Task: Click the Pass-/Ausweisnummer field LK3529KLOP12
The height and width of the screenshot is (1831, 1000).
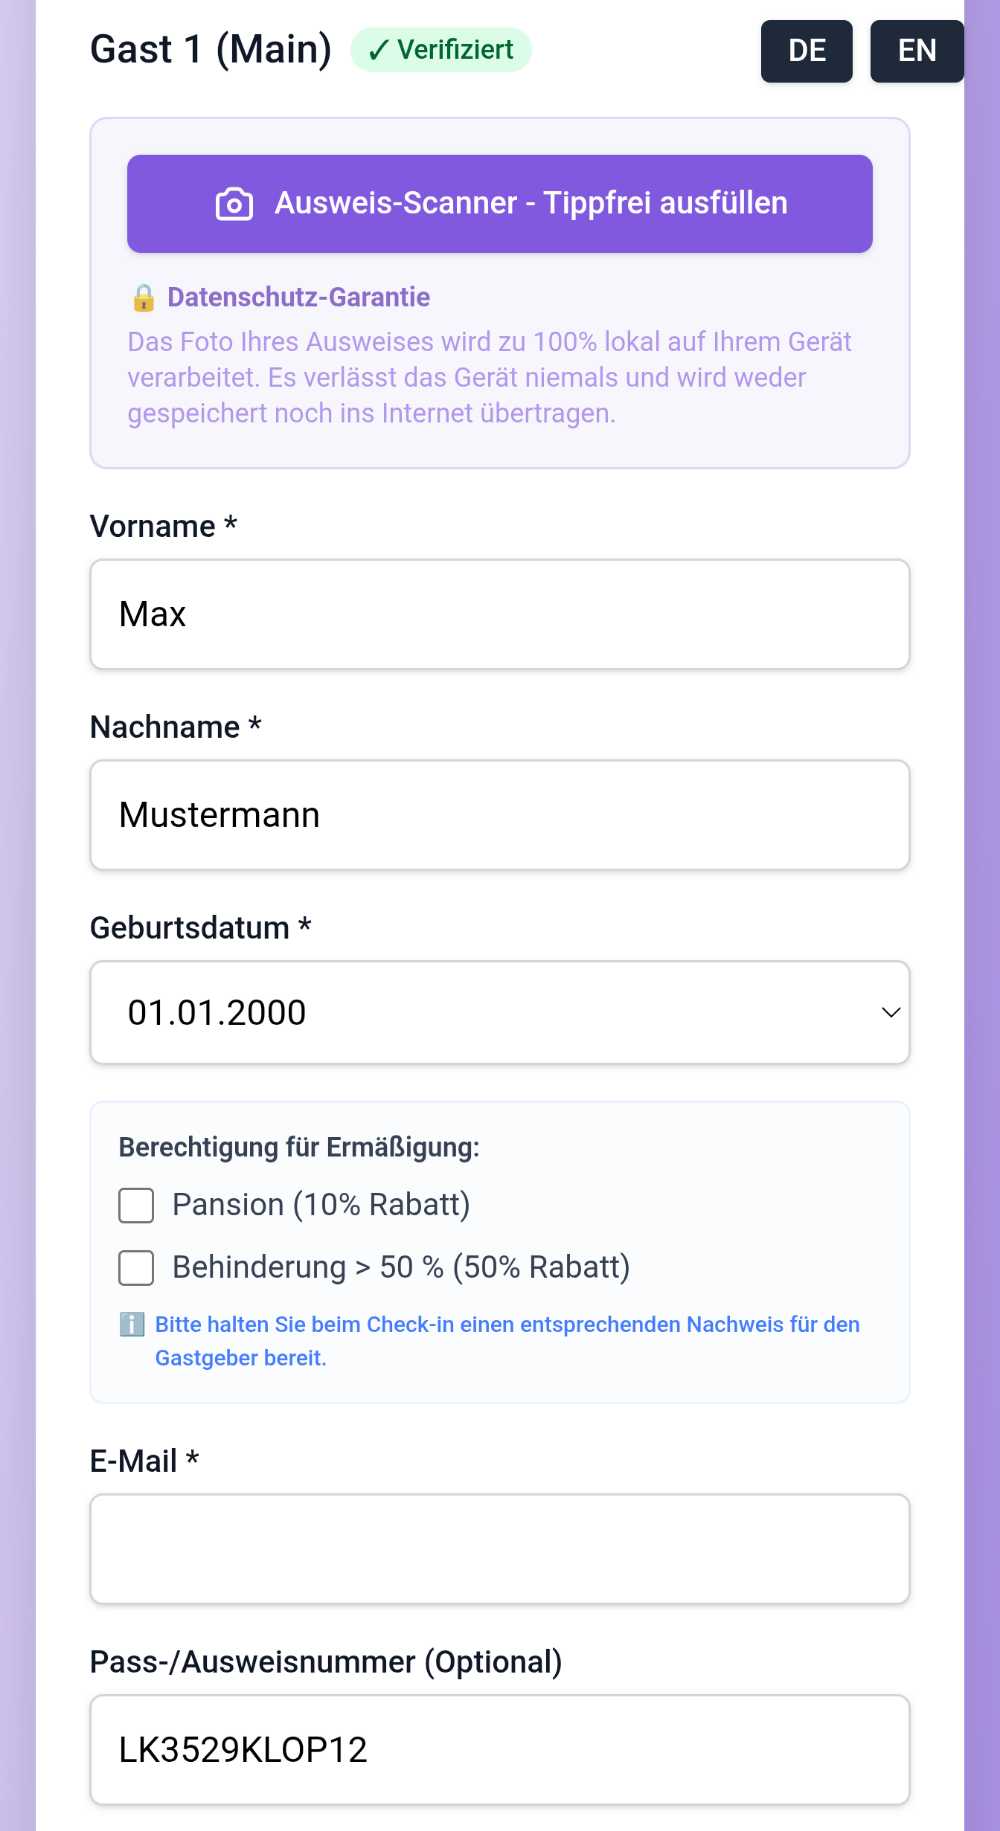Action: [x=500, y=1750]
